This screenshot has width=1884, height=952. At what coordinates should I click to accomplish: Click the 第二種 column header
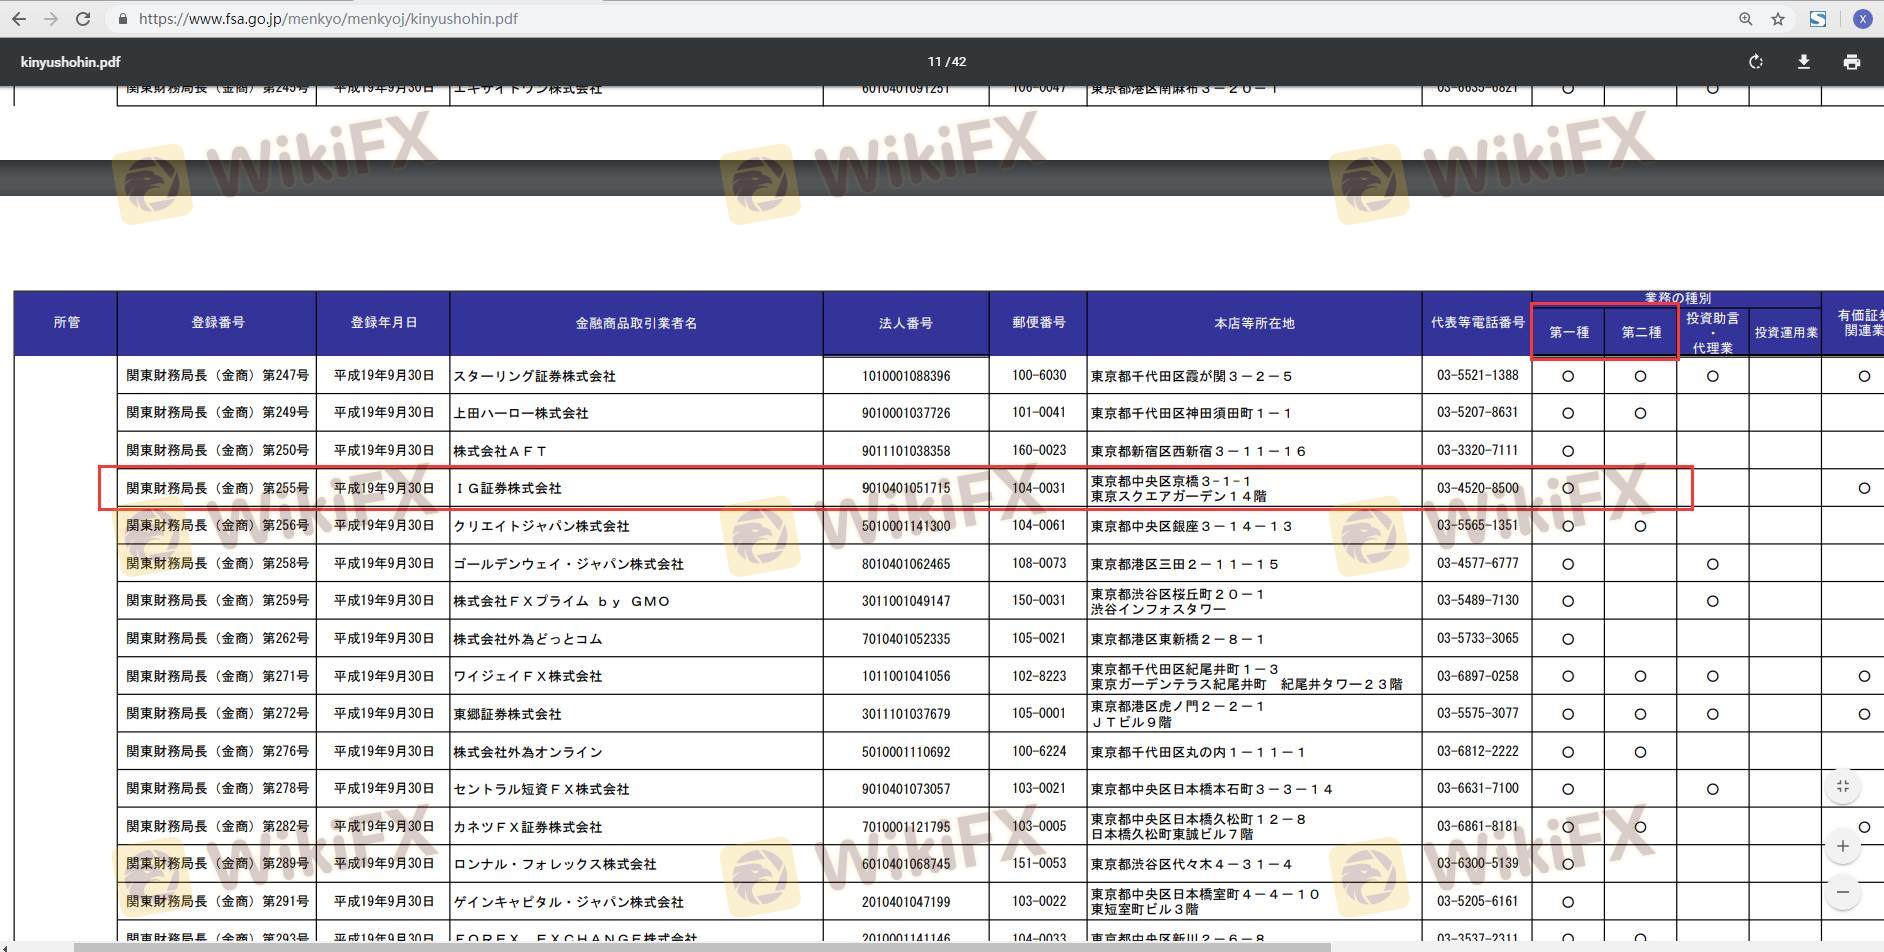pyautogui.click(x=1641, y=332)
